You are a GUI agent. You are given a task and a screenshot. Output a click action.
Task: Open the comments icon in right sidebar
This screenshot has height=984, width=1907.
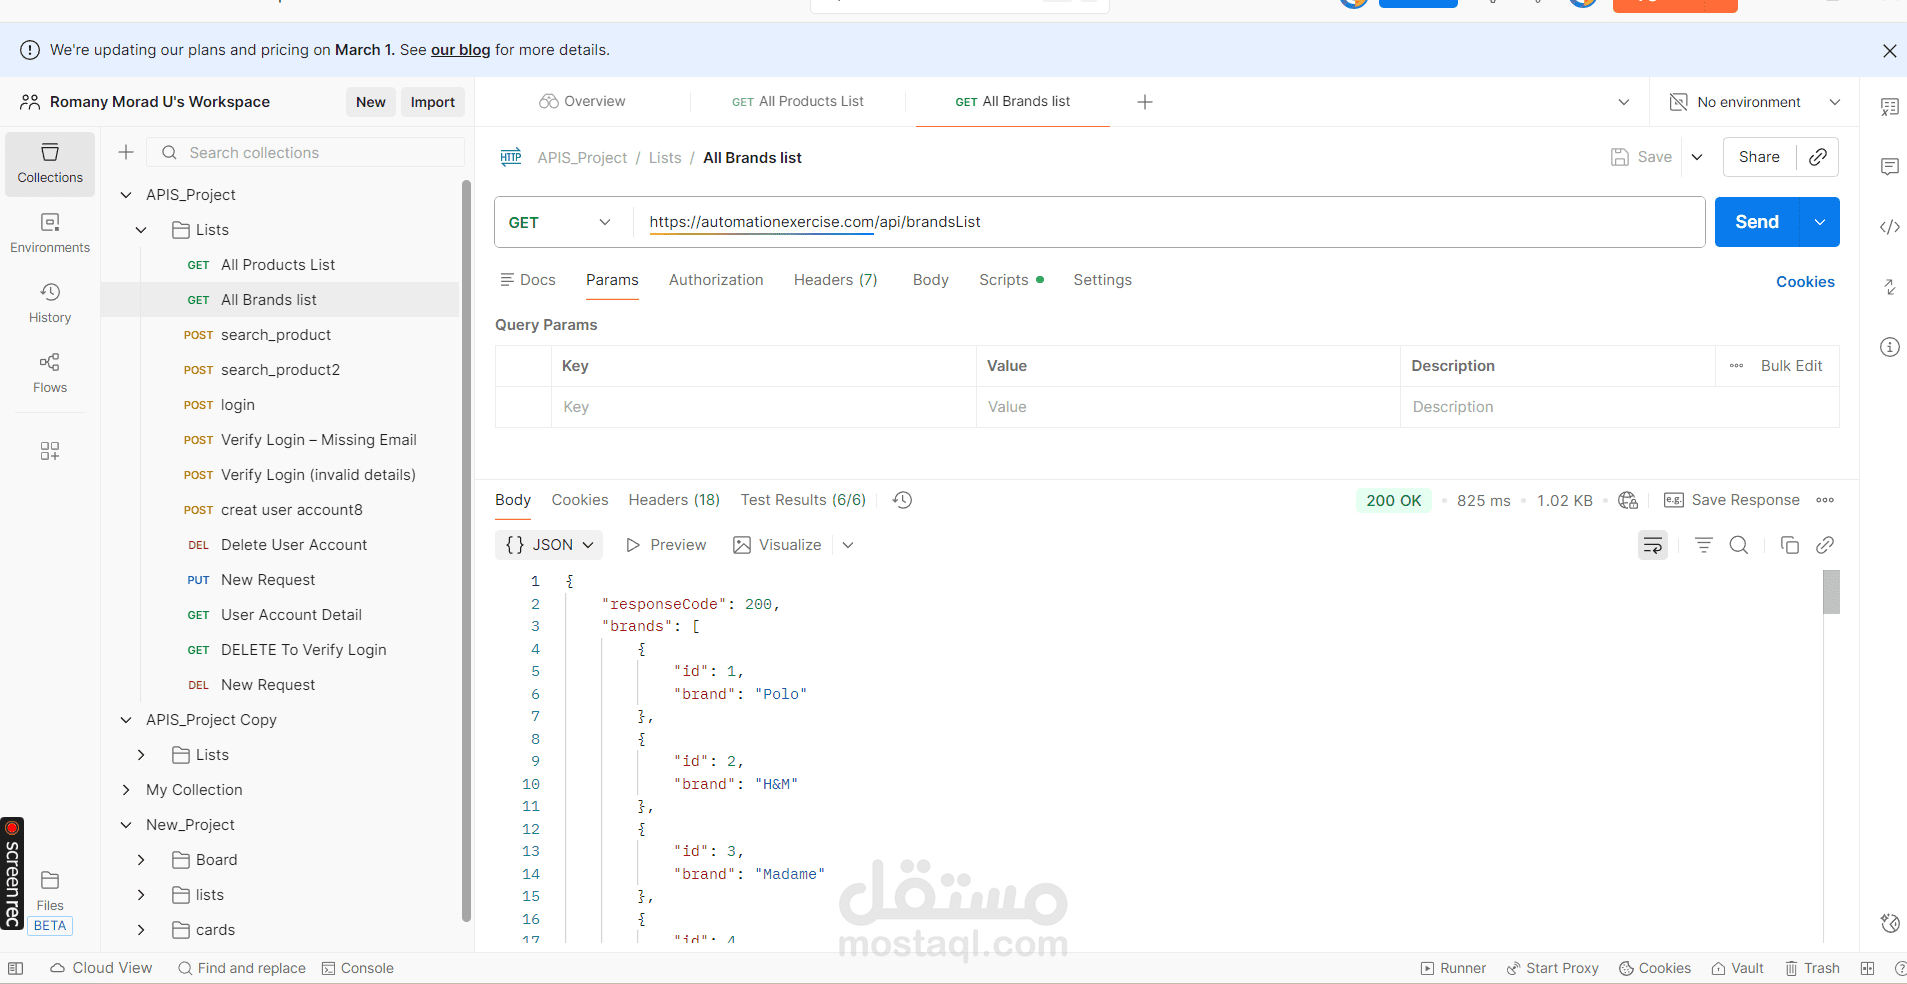[x=1889, y=167]
